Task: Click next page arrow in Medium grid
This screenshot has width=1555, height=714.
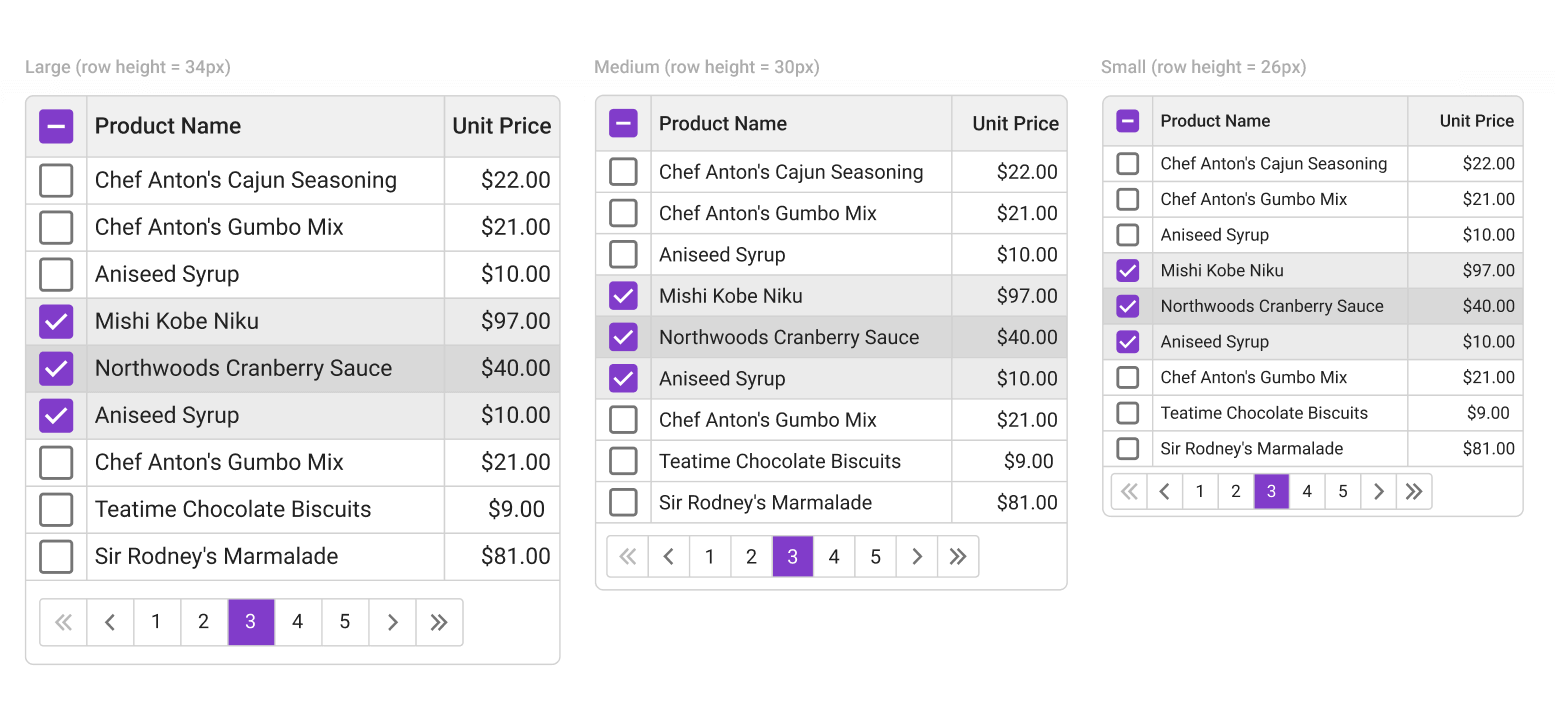Action: [x=916, y=557]
